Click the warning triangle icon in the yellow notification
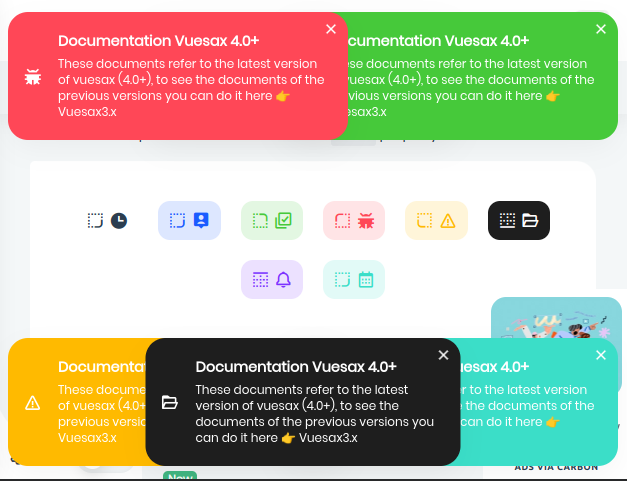Image resolution: width=627 pixels, height=481 pixels. (32, 403)
